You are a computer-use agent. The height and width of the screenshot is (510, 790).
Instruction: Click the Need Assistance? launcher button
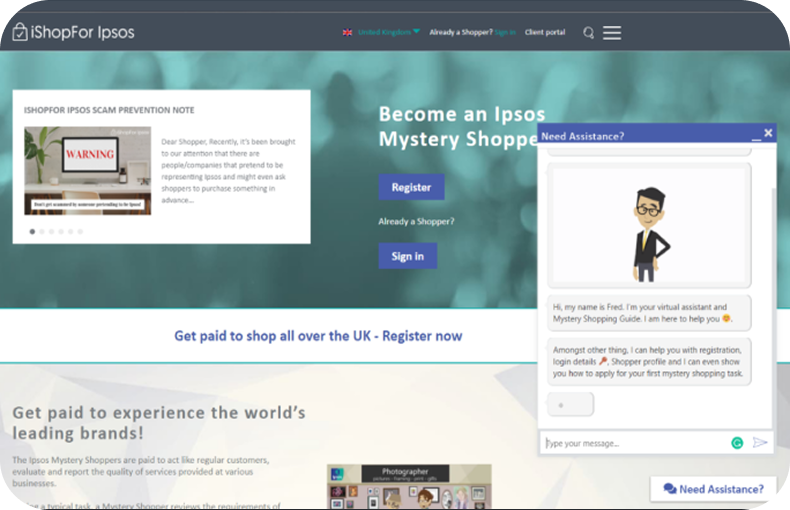(713, 489)
